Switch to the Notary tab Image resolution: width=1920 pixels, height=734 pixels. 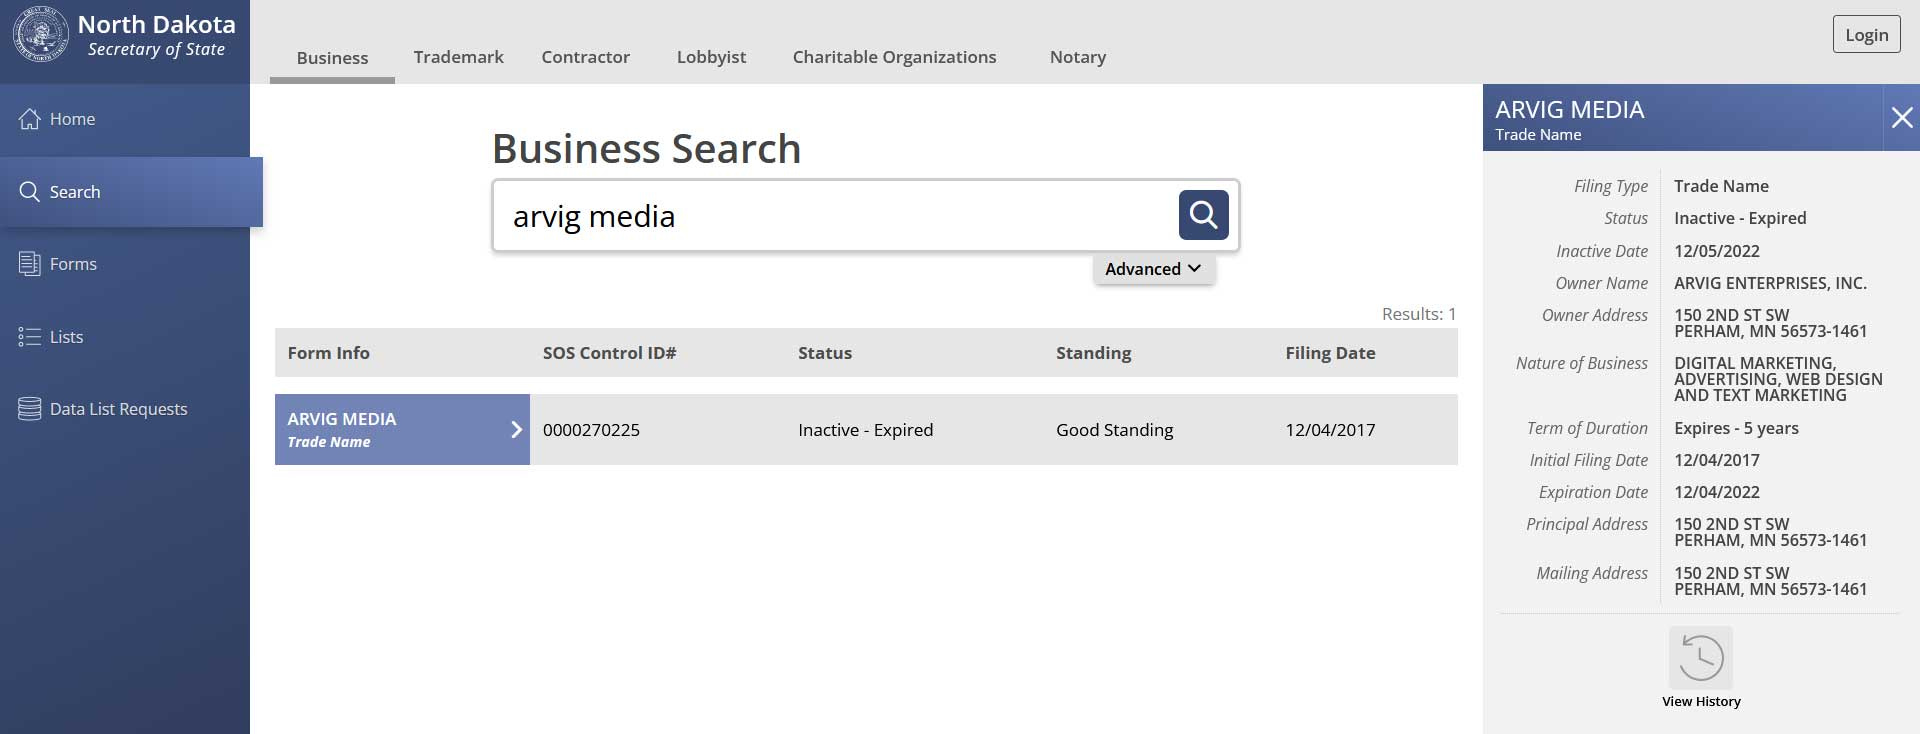[1077, 57]
